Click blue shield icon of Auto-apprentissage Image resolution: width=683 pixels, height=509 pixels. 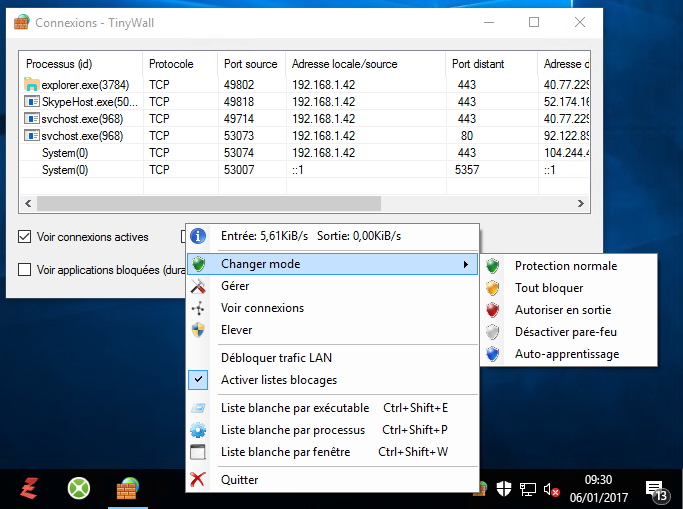(x=493, y=354)
